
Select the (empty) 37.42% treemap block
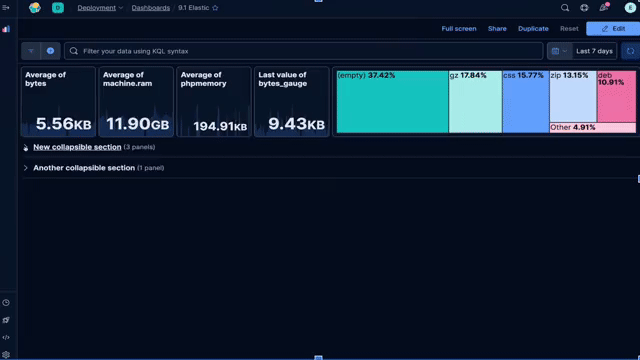[392, 102]
